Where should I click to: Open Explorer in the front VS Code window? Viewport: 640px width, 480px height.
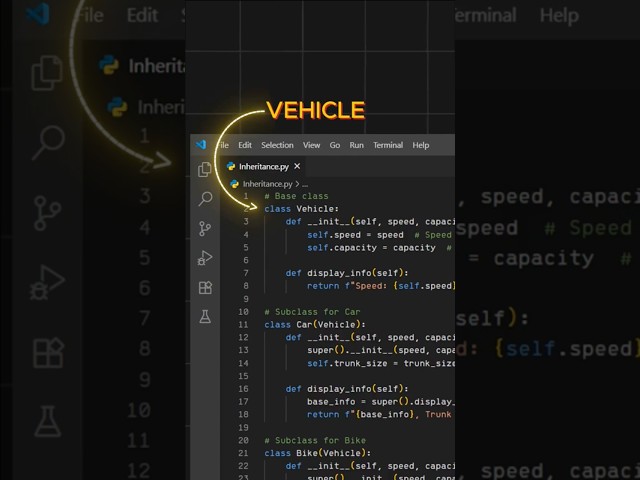204,169
